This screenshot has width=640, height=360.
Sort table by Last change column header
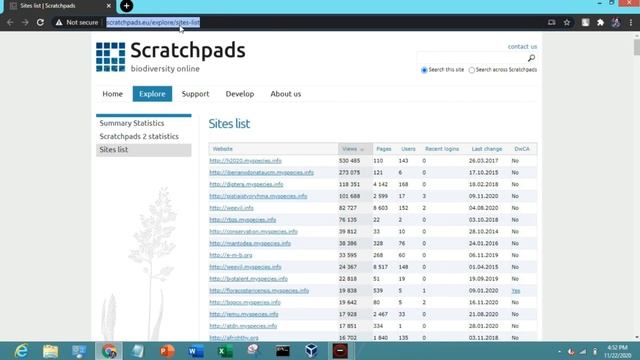tap(487, 149)
